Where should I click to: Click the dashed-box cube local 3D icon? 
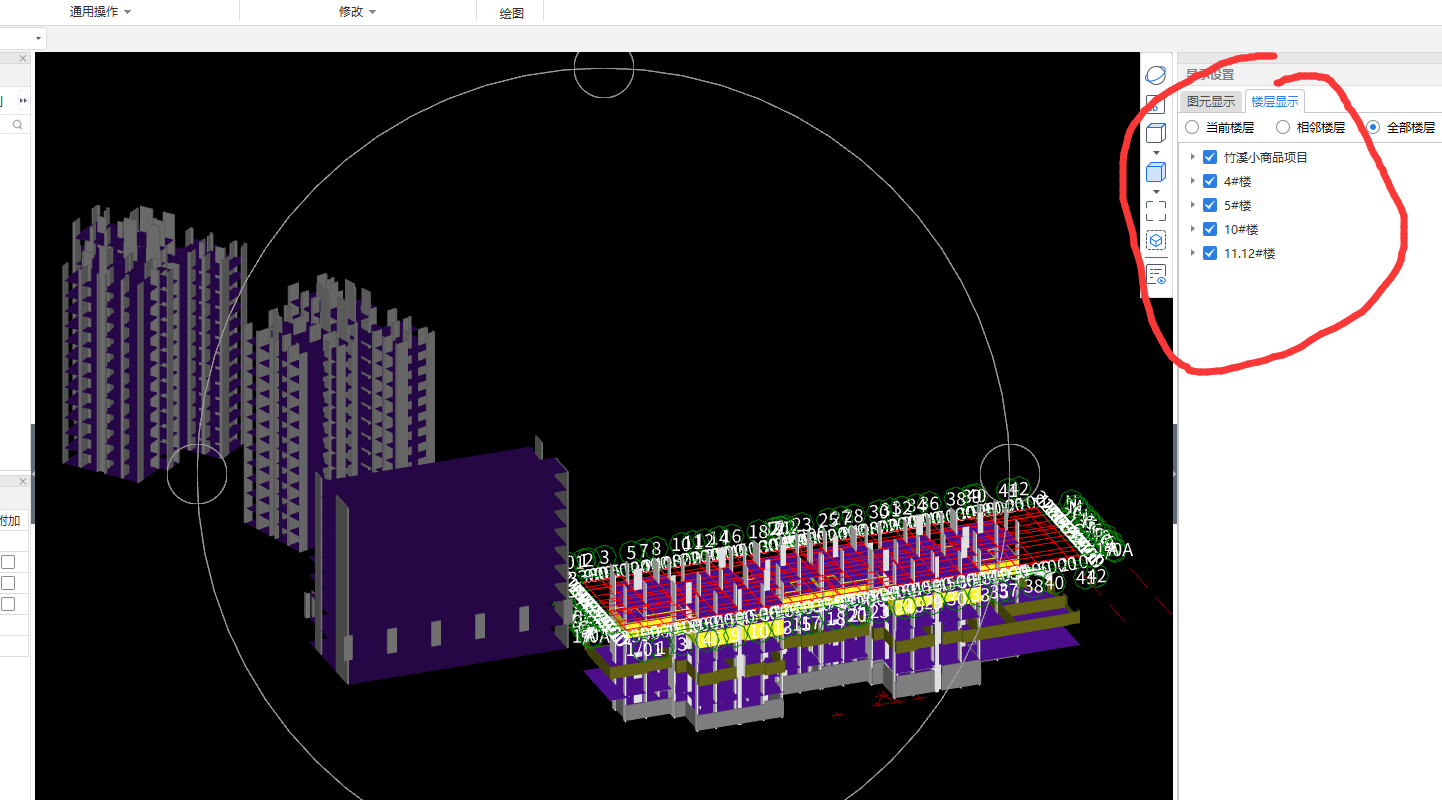pyautogui.click(x=1155, y=241)
